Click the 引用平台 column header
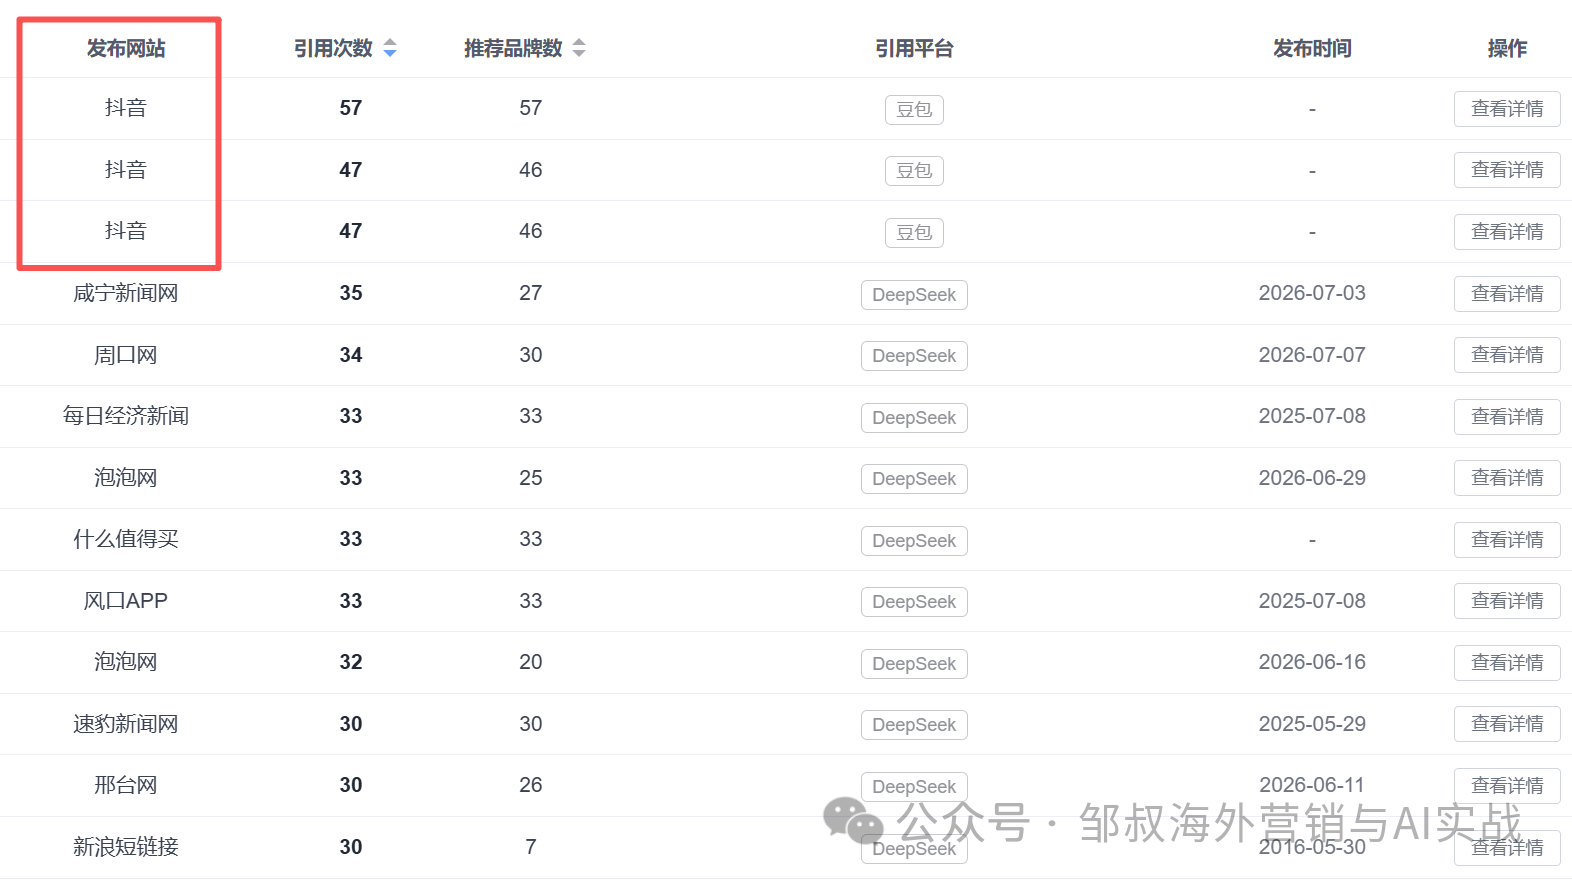 click(914, 48)
